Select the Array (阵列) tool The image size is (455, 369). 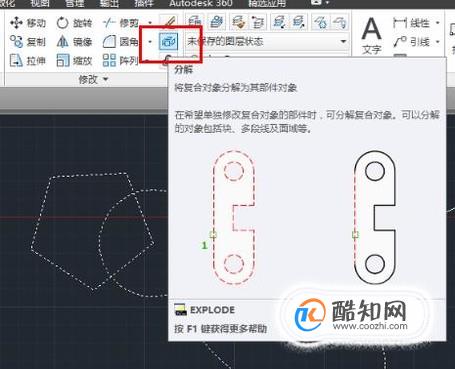[120, 61]
